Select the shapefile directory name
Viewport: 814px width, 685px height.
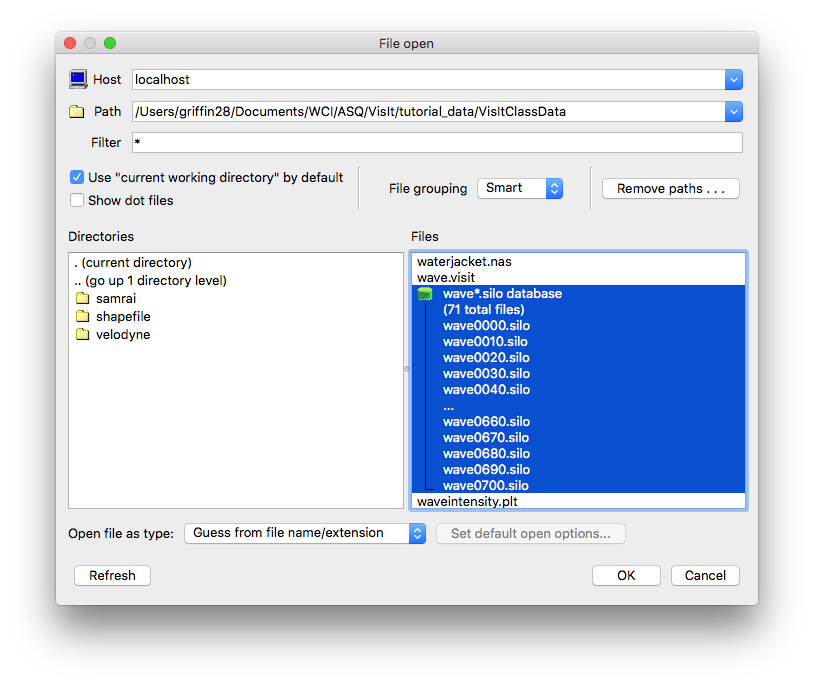(123, 317)
